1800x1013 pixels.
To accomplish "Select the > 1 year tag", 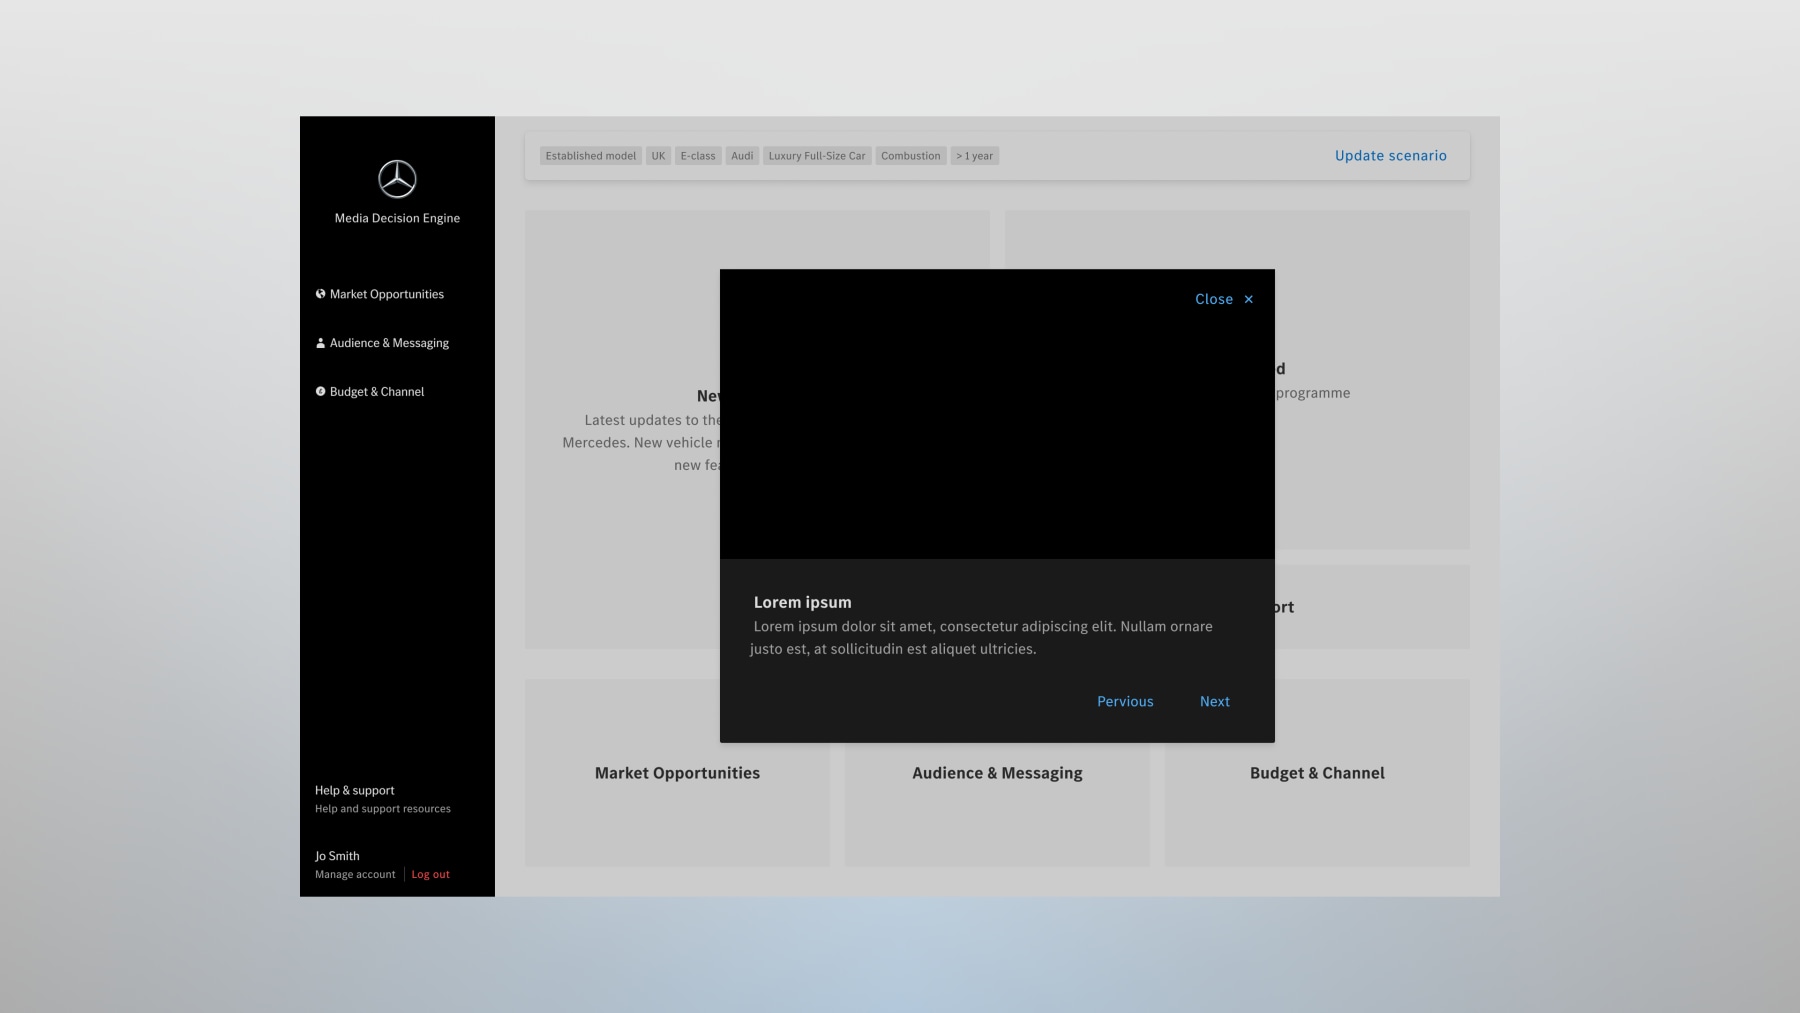I will (974, 156).
